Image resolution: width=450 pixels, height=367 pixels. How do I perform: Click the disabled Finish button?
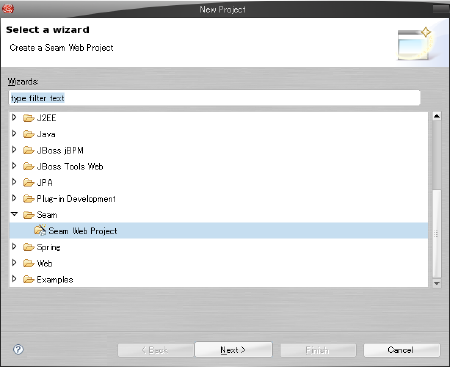coord(318,350)
